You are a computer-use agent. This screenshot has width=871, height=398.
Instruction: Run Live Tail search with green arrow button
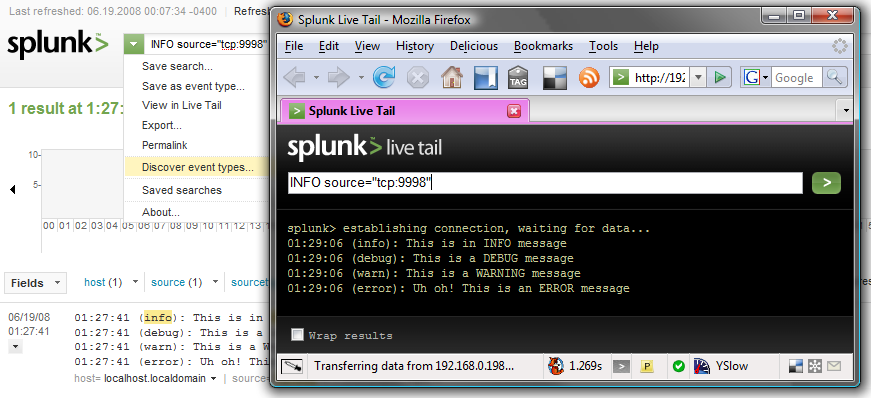826,183
